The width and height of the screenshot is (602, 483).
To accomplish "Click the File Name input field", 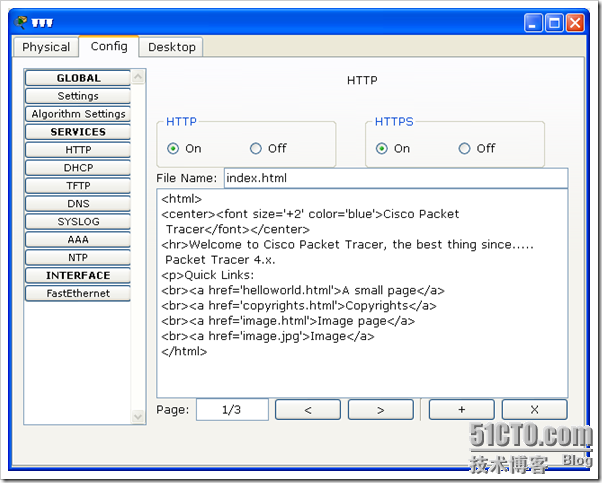I will [x=396, y=178].
